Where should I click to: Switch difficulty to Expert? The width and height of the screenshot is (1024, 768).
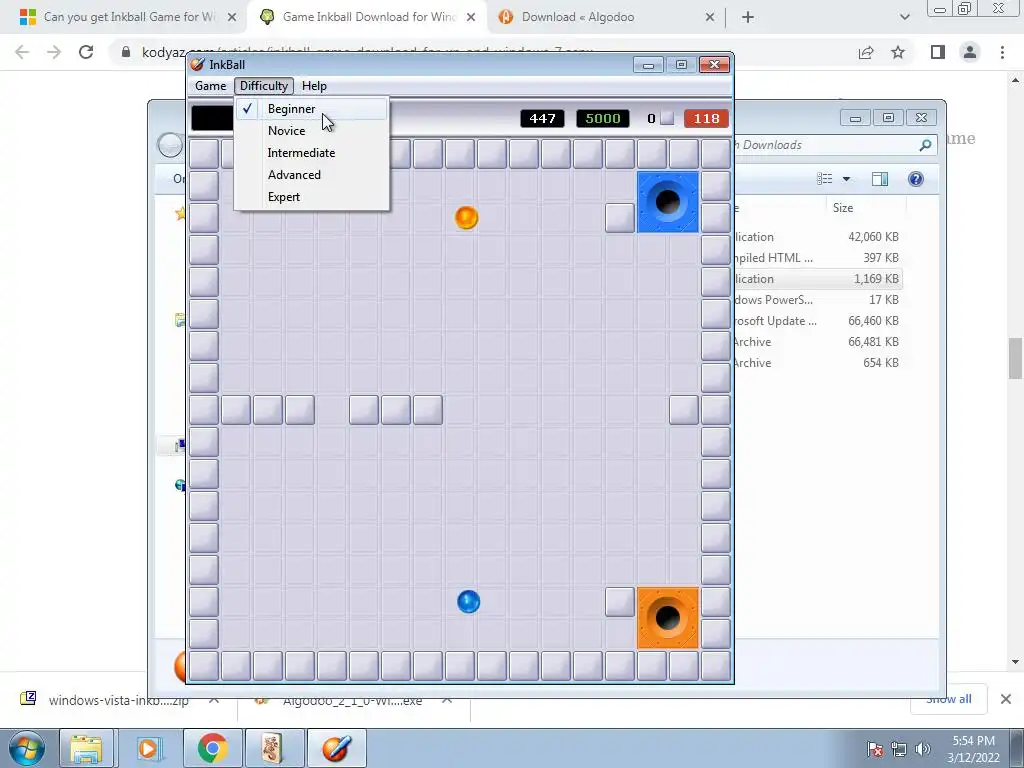click(312, 197)
